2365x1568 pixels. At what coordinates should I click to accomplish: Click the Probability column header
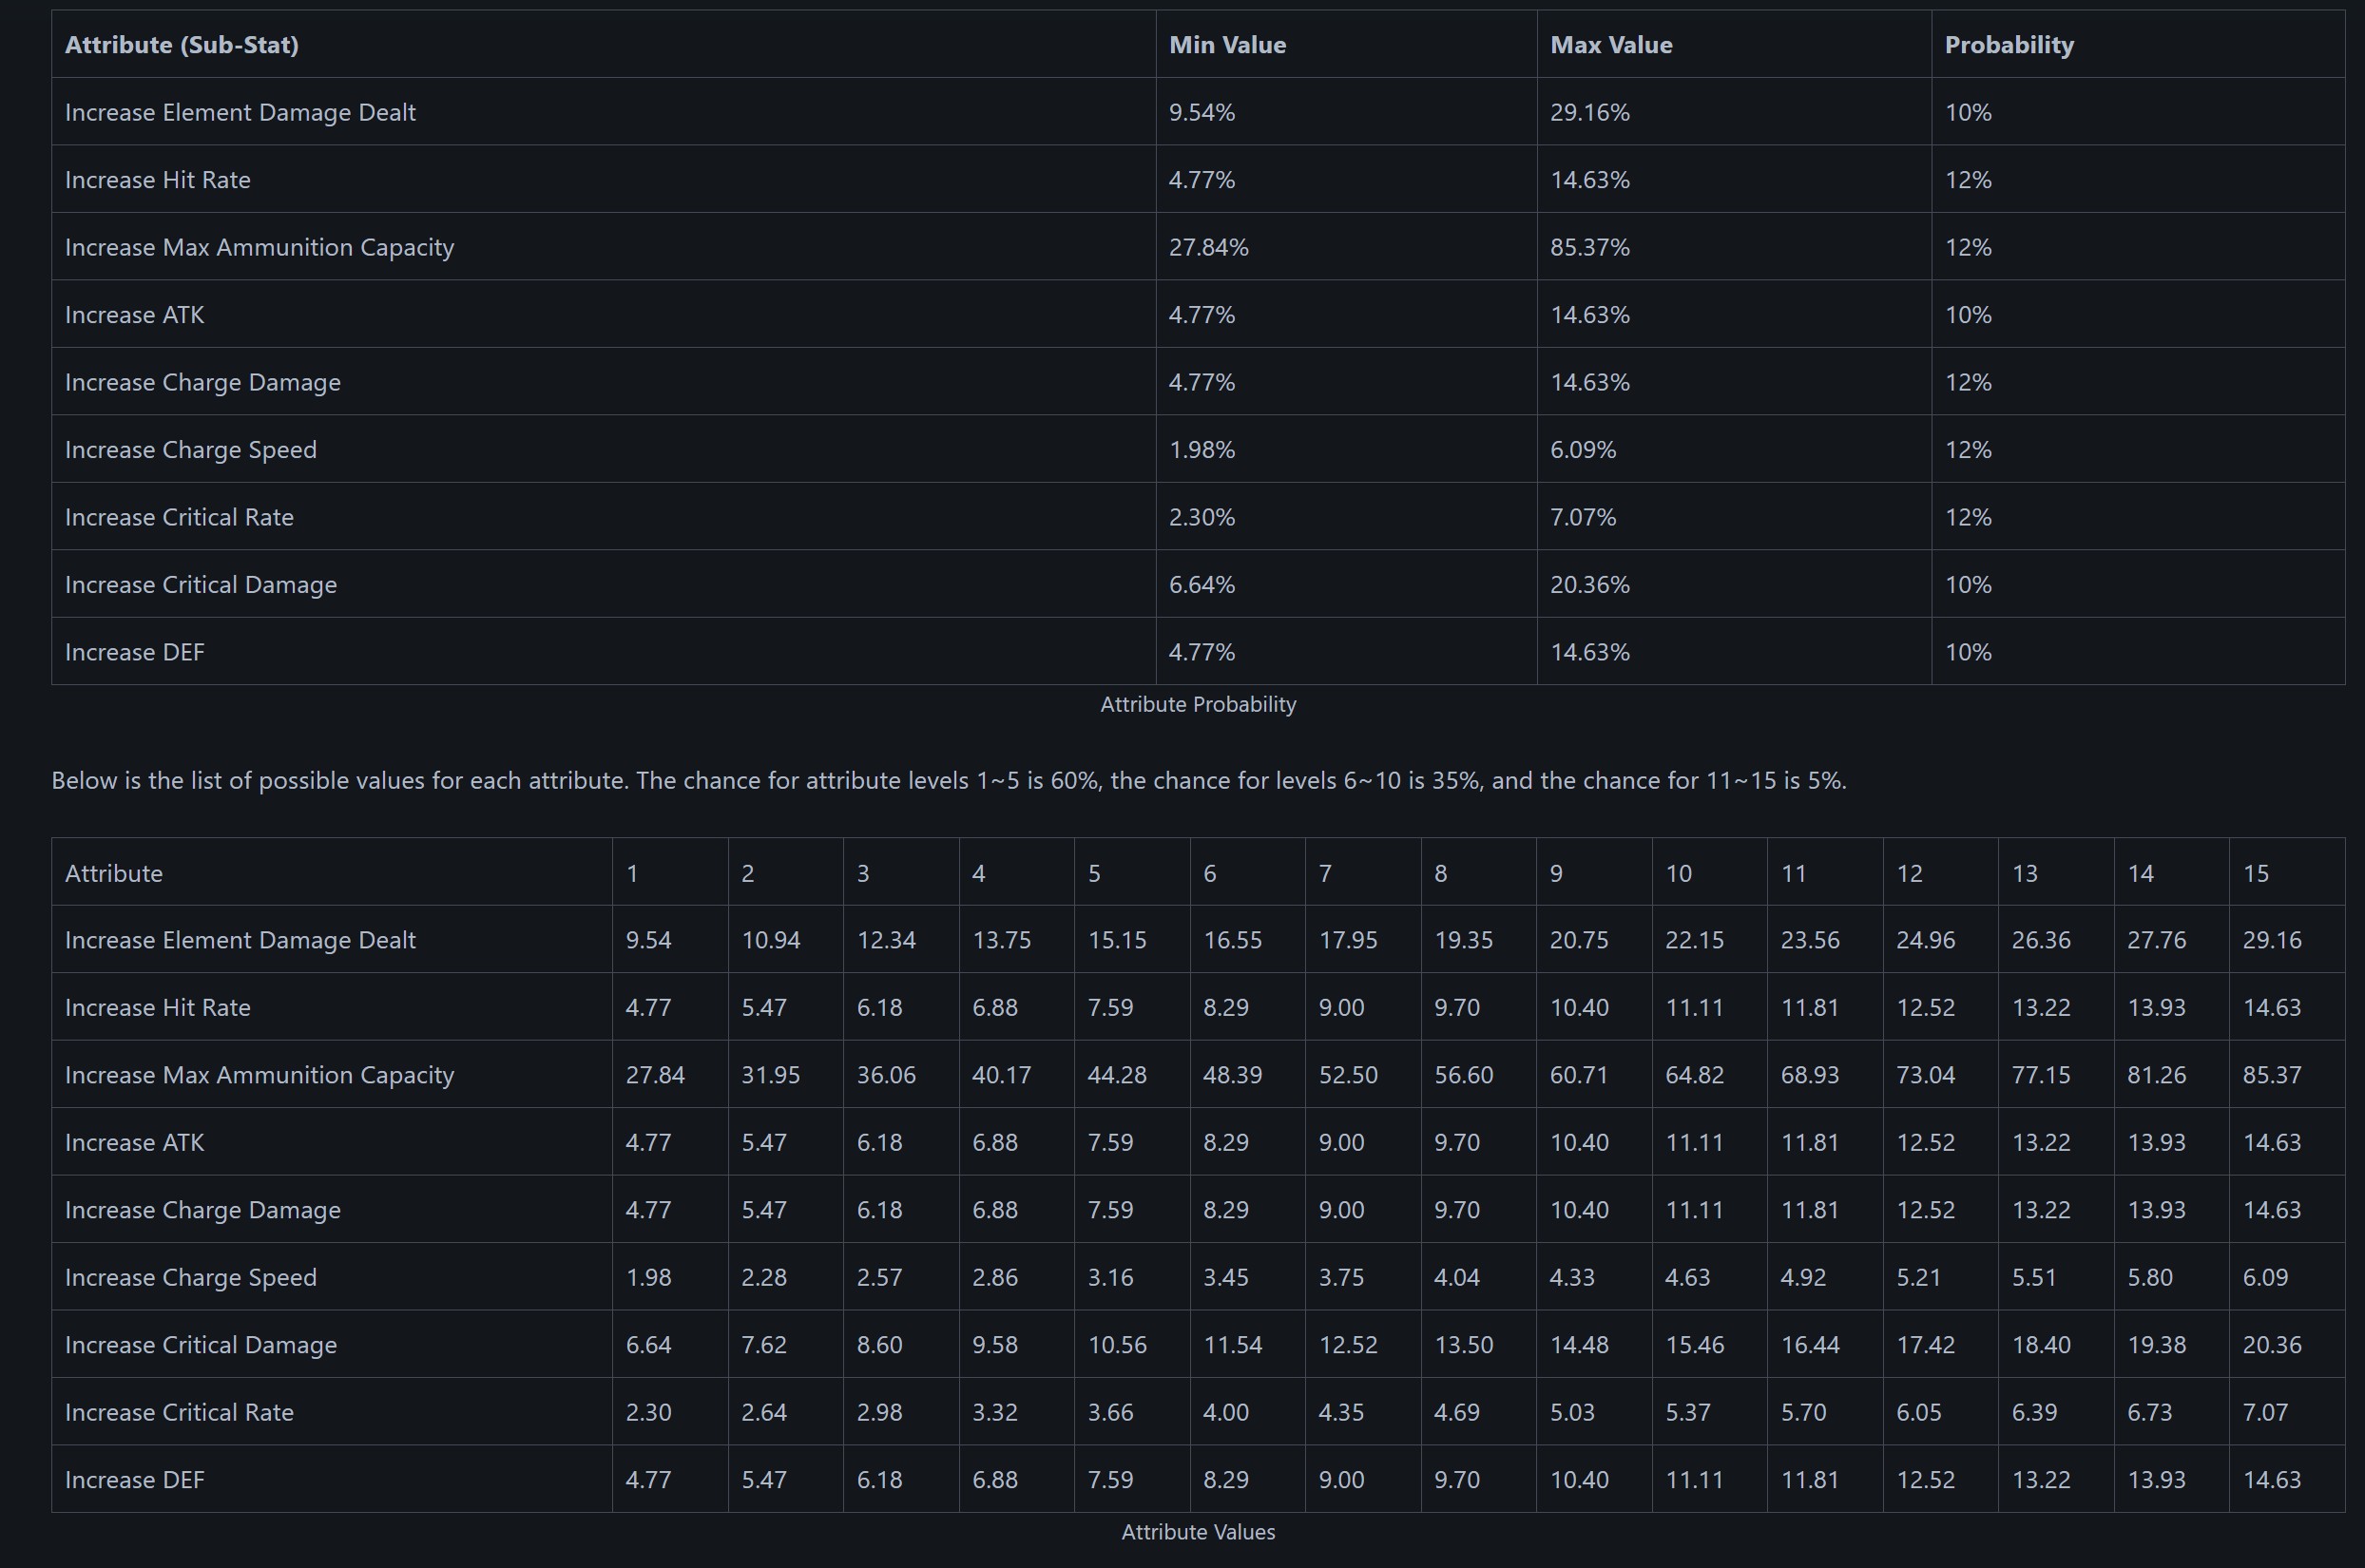click(x=2008, y=45)
